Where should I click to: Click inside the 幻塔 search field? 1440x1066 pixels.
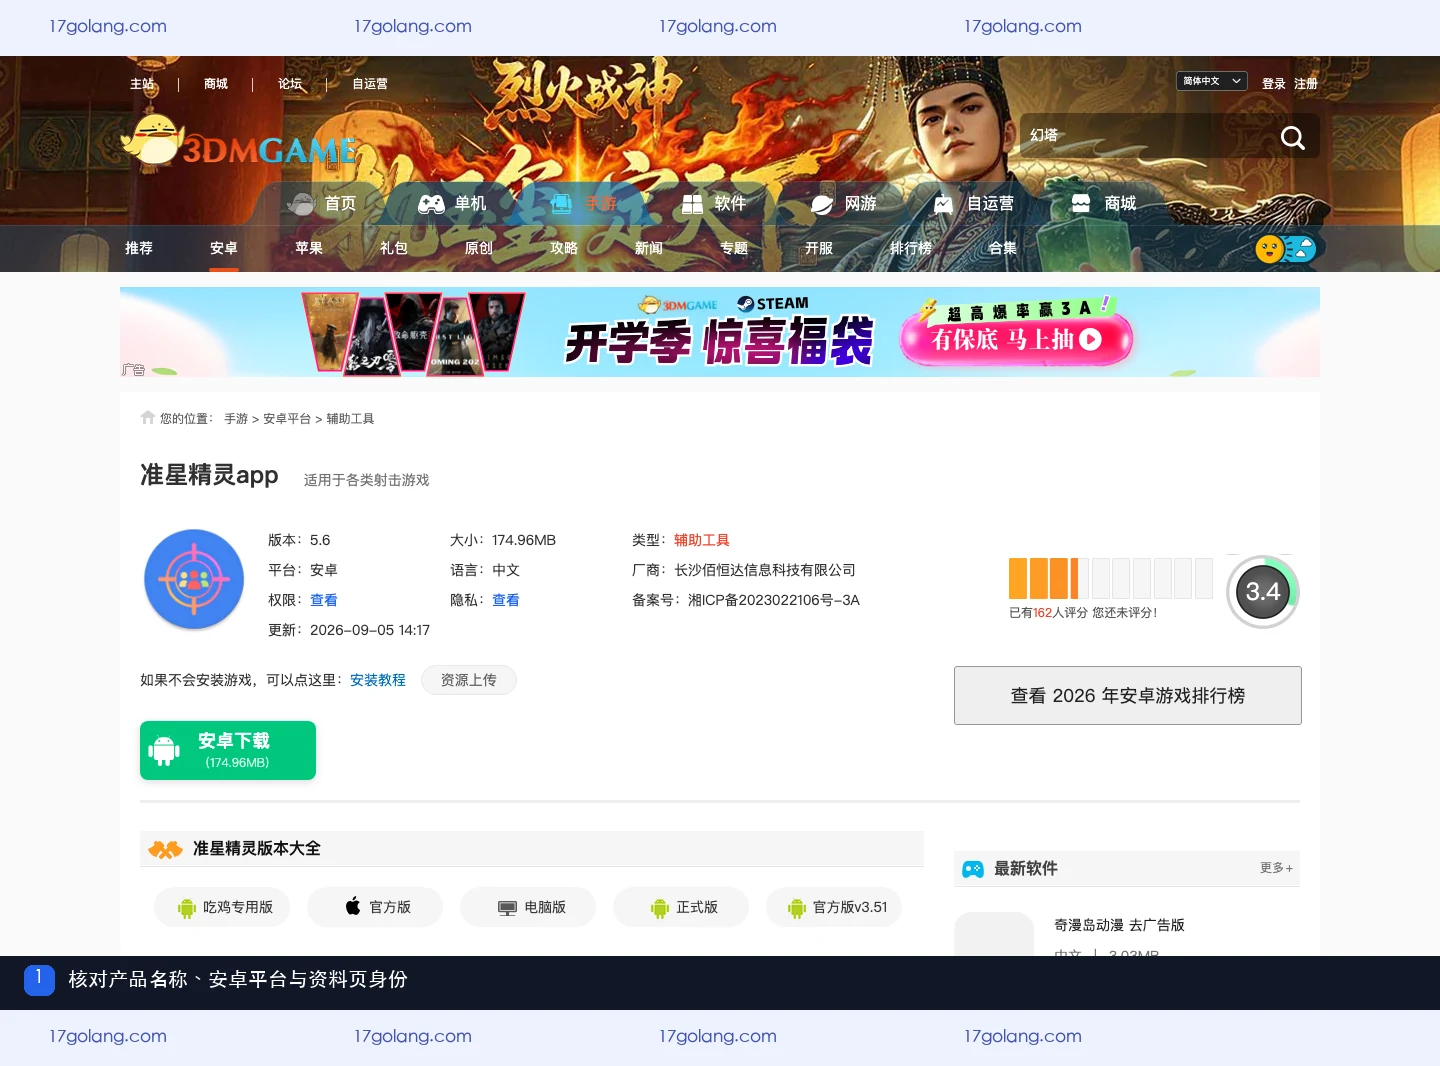[x=1145, y=136]
